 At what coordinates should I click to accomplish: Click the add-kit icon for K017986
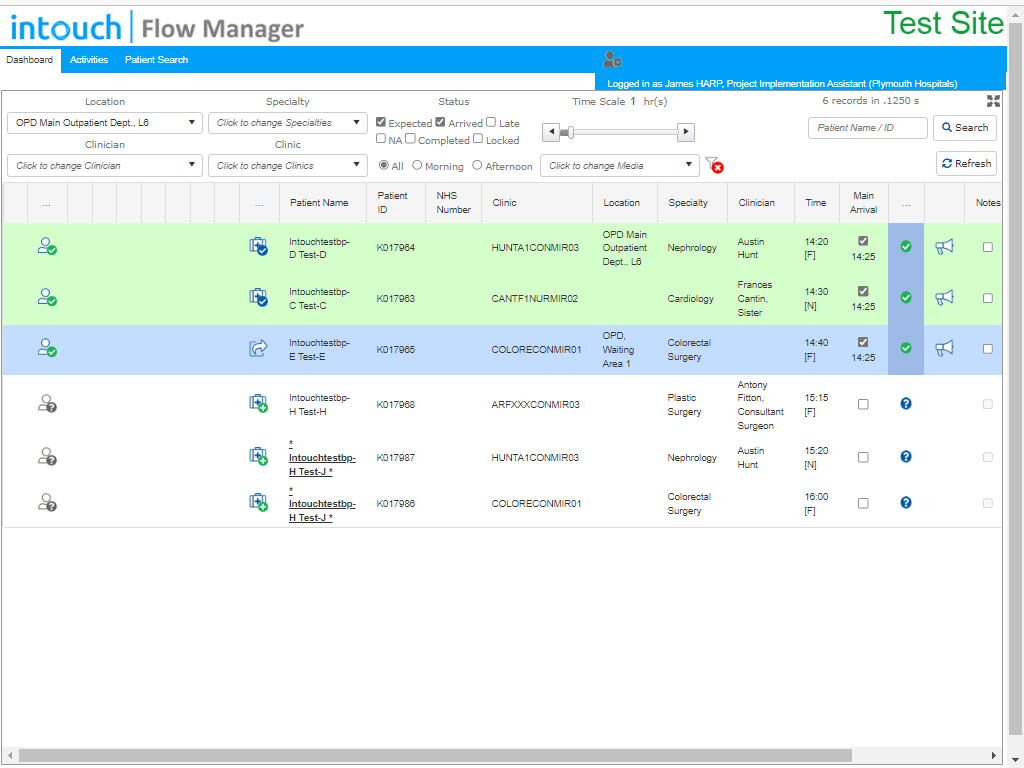(259, 502)
